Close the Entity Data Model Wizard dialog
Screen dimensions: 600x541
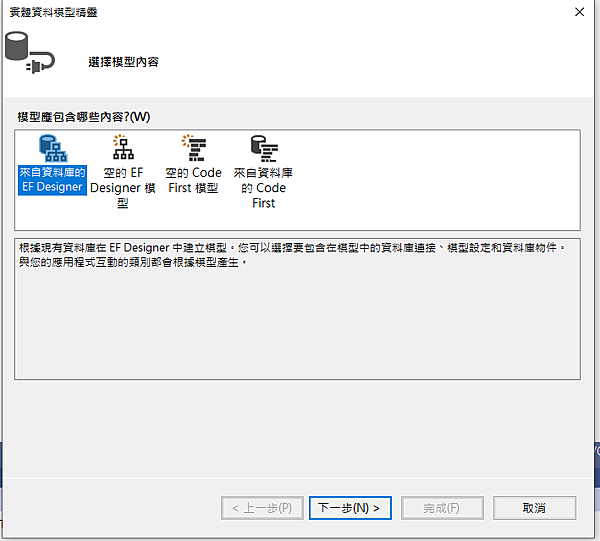click(x=579, y=12)
